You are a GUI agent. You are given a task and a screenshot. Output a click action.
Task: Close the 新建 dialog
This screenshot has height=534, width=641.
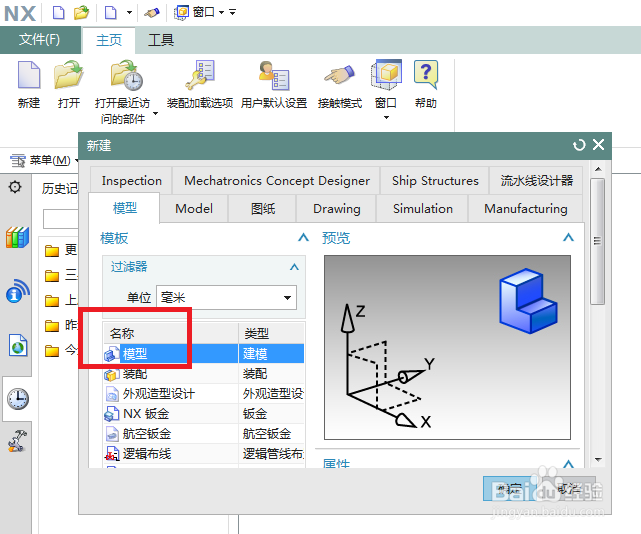[x=598, y=144]
